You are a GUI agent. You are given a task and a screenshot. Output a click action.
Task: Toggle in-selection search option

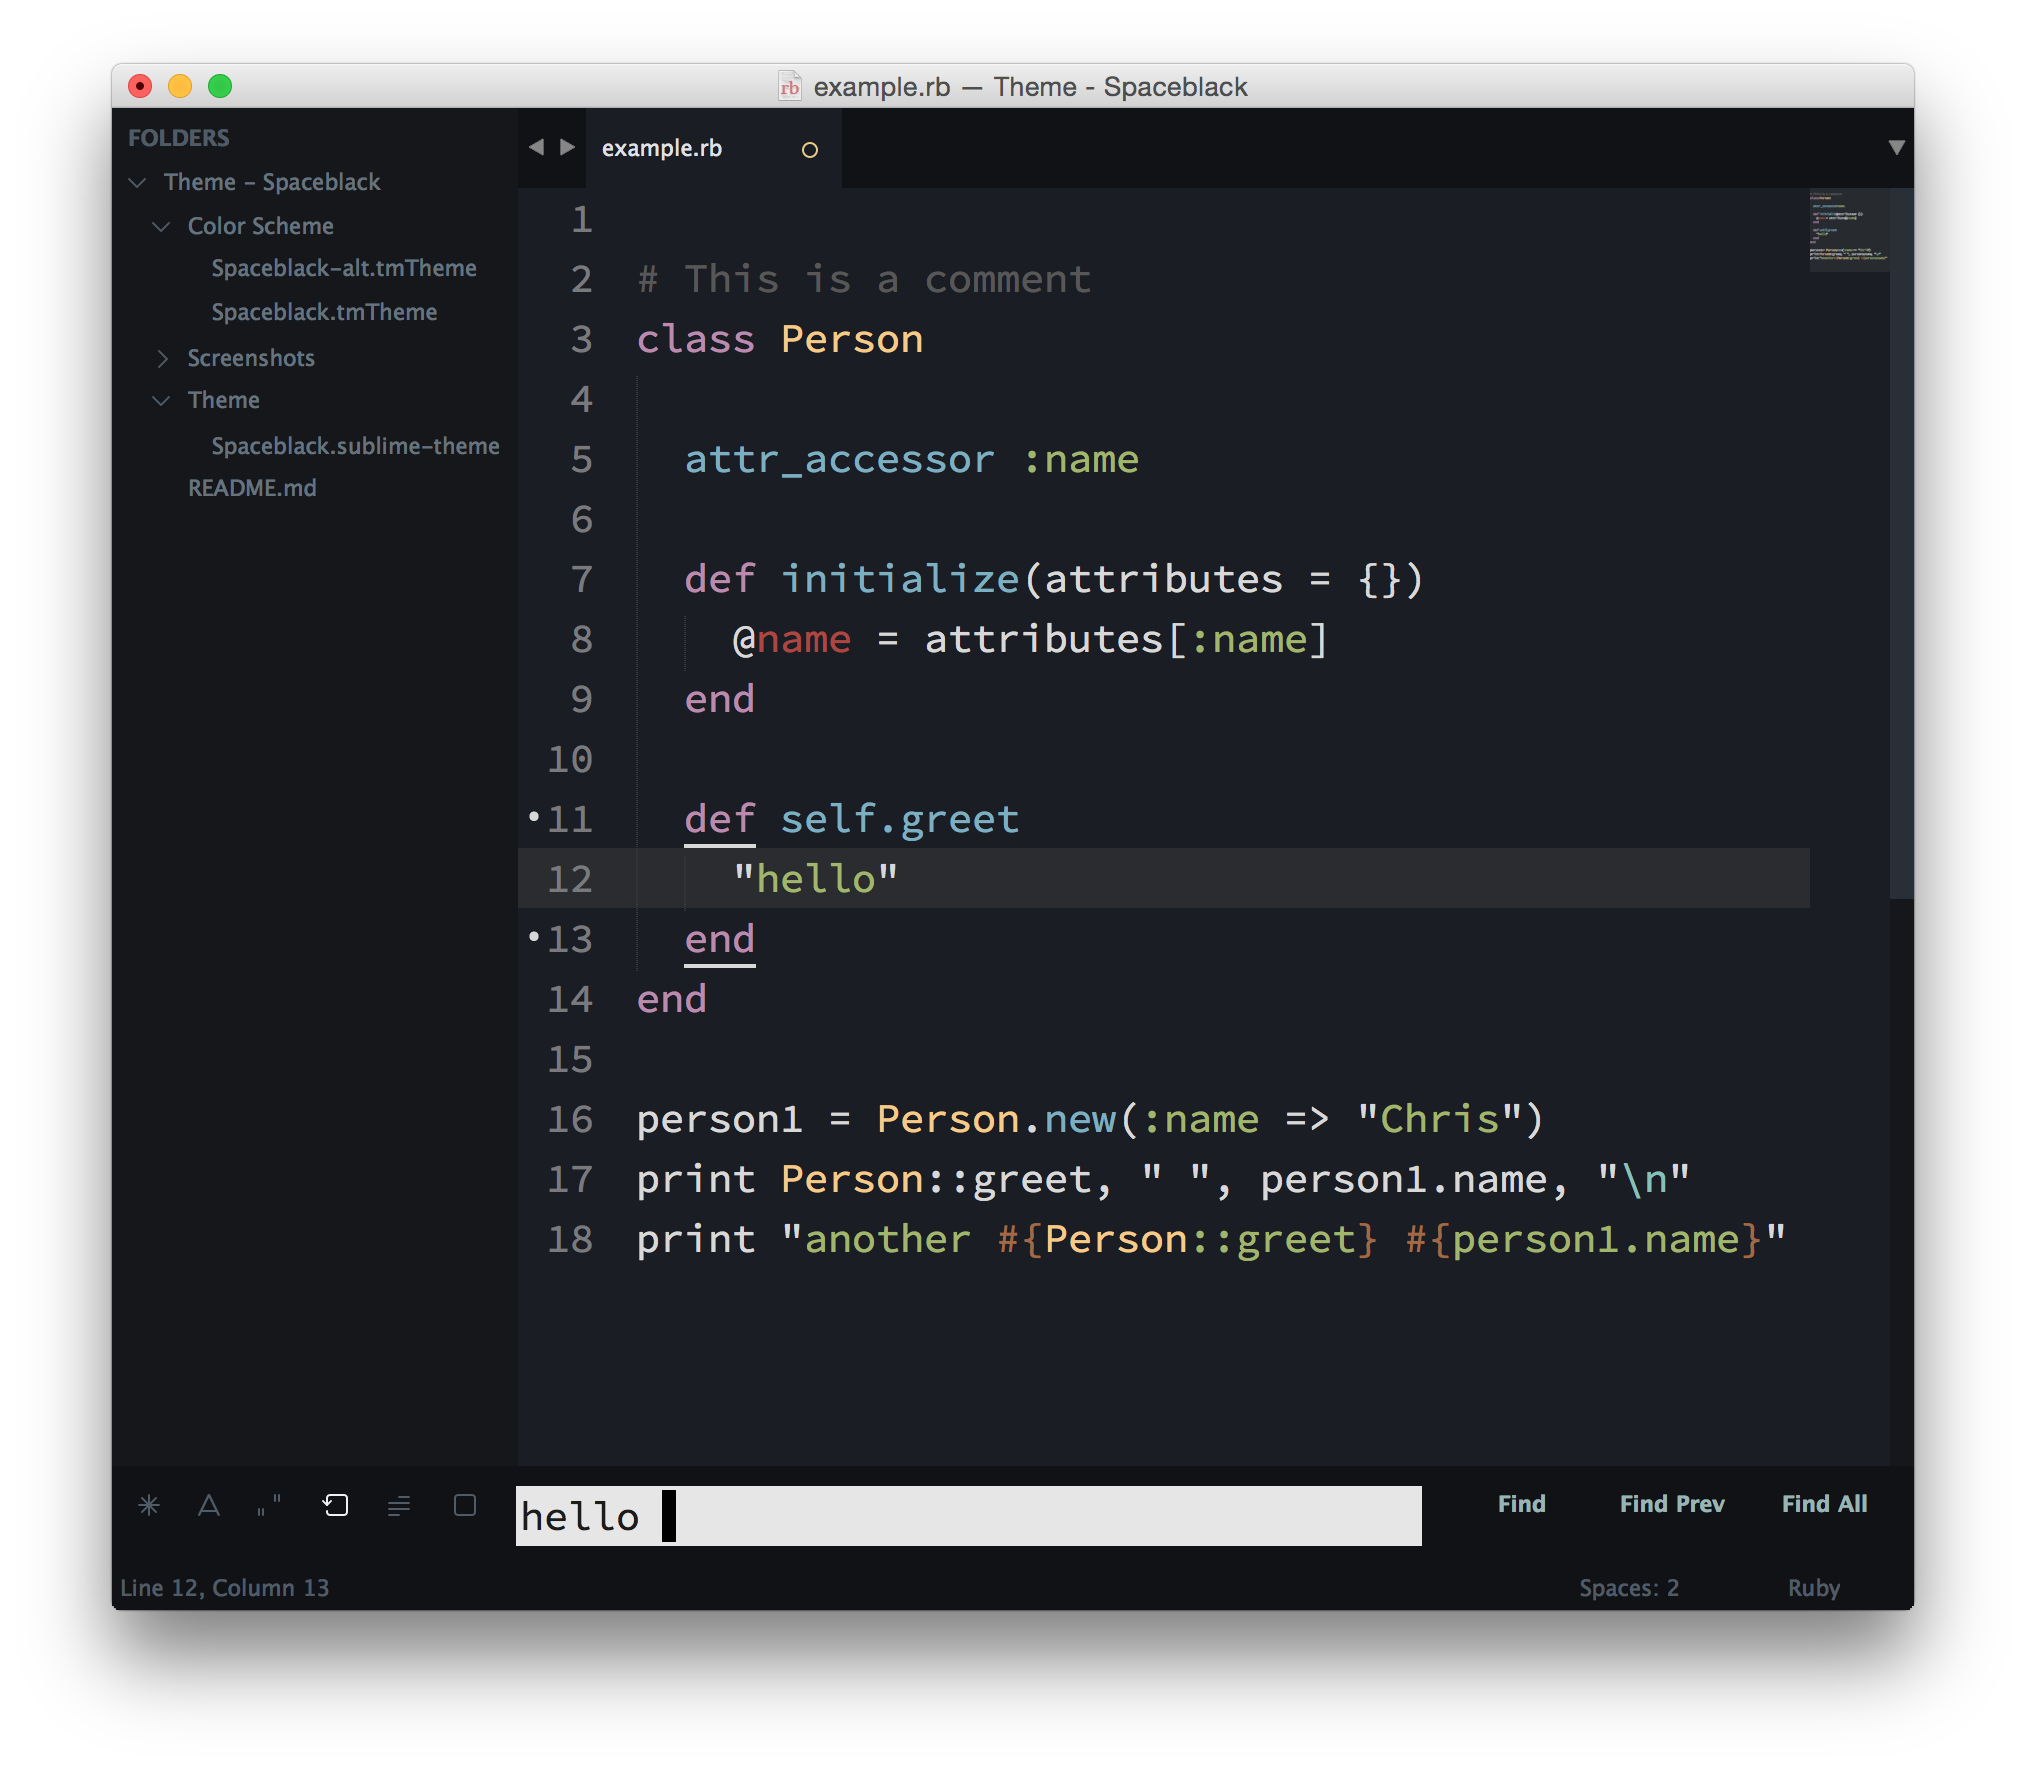click(x=399, y=1505)
